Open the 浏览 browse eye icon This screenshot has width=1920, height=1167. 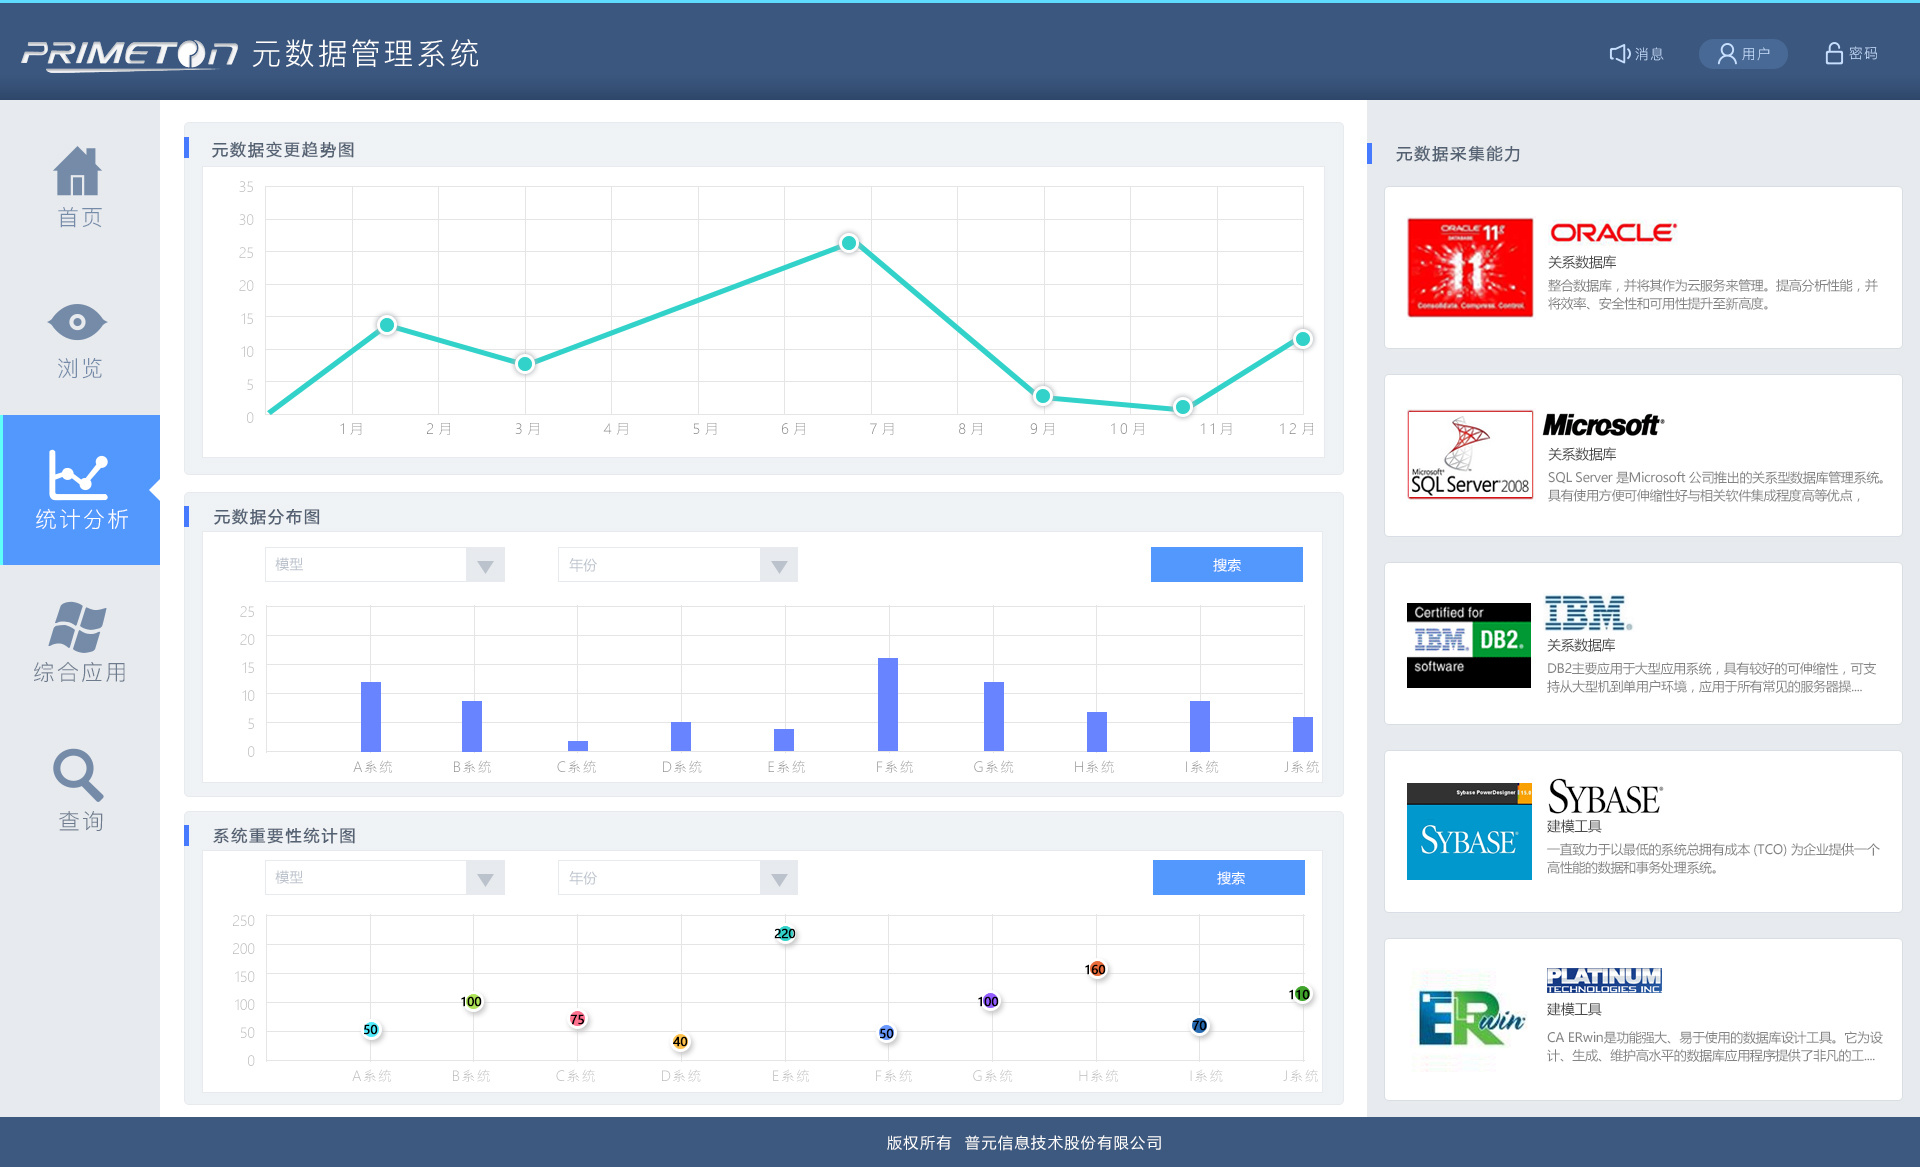click(x=77, y=322)
